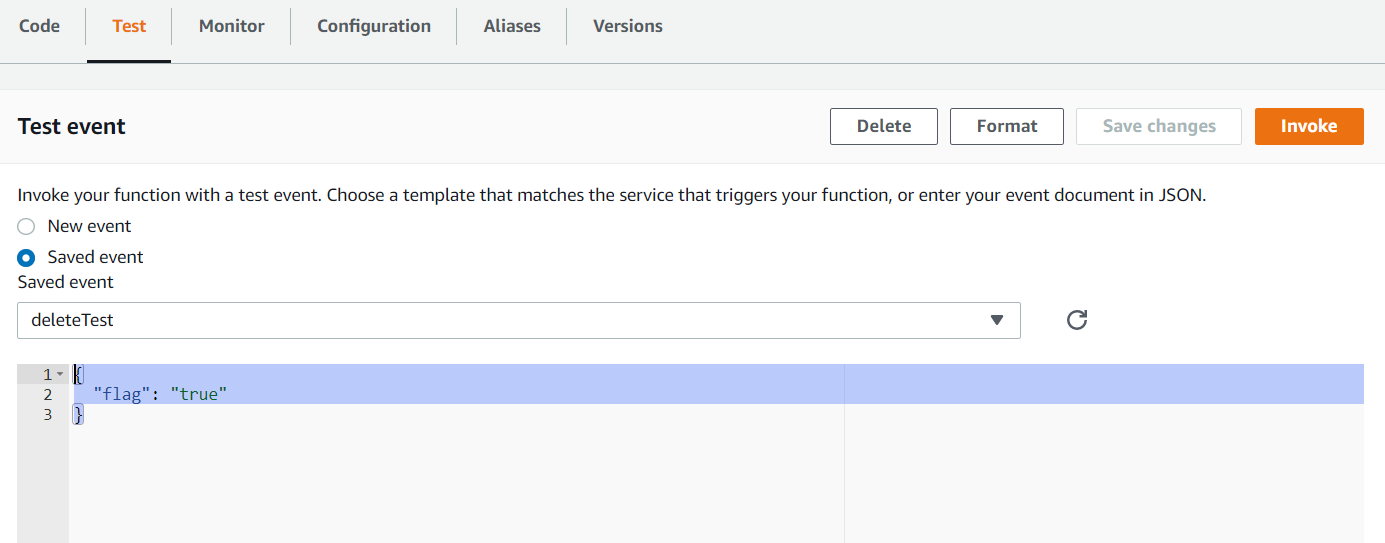Select the New event radio button
This screenshot has width=1385, height=543.
[x=26, y=227]
